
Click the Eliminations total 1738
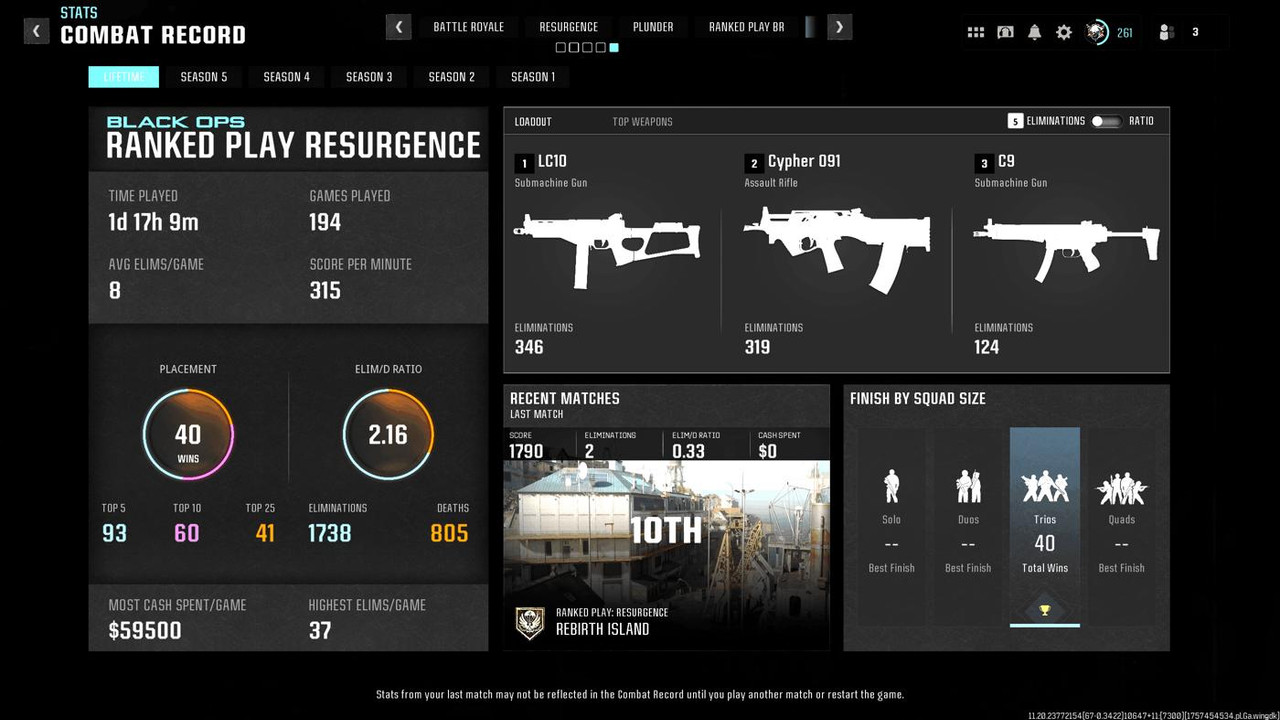pos(330,533)
